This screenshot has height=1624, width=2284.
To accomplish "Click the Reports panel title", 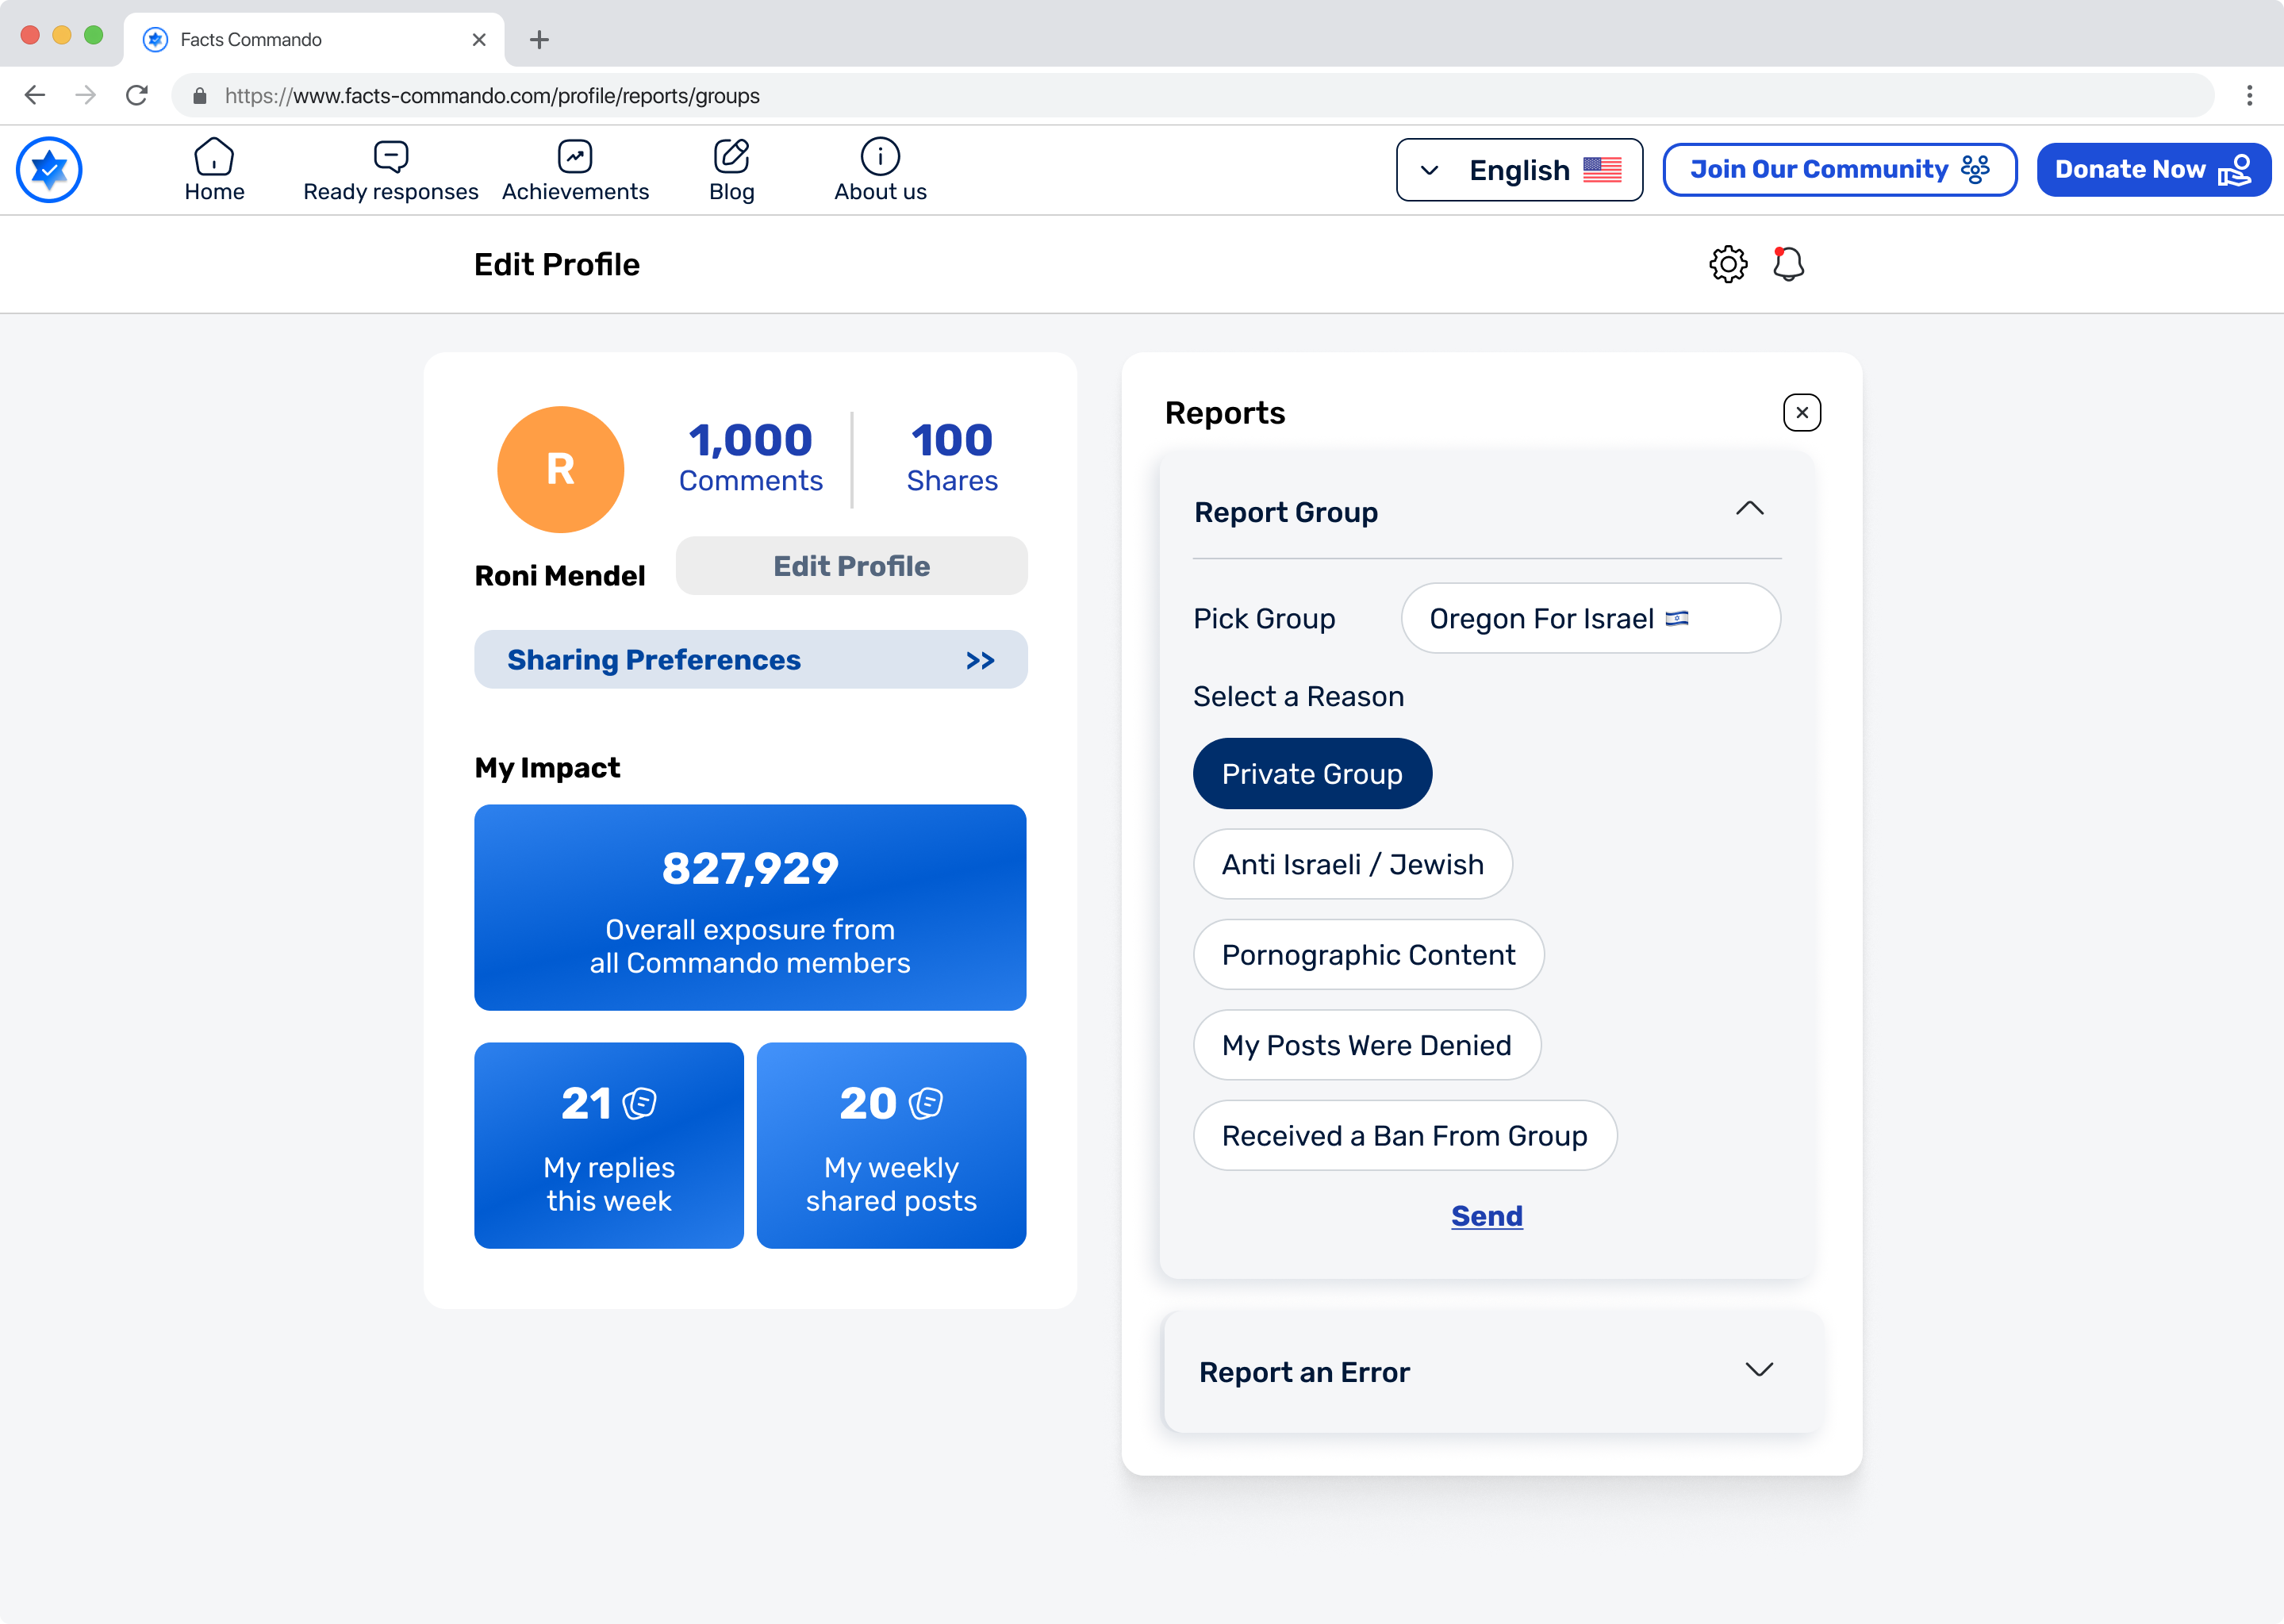I will (1225, 413).
